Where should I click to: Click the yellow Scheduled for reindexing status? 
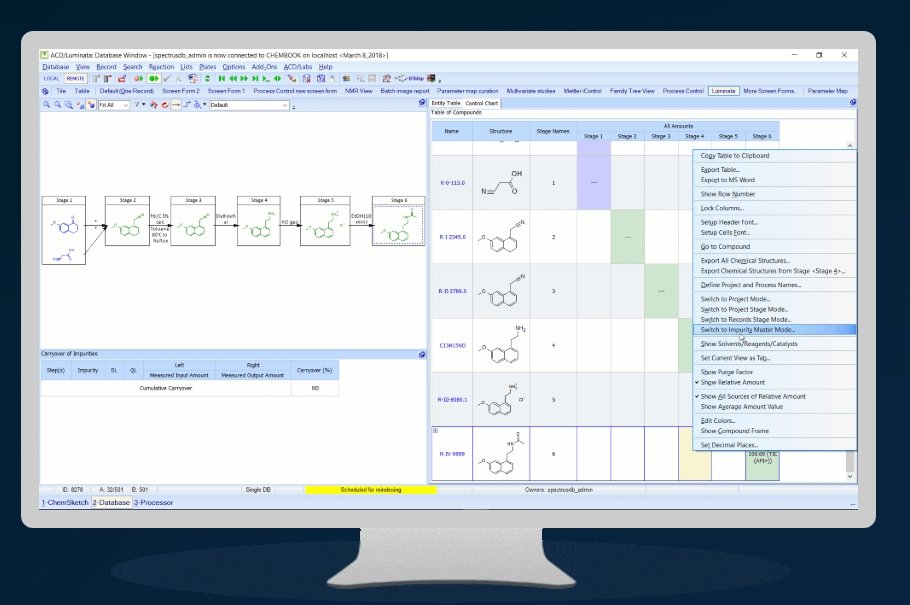pyautogui.click(x=370, y=489)
